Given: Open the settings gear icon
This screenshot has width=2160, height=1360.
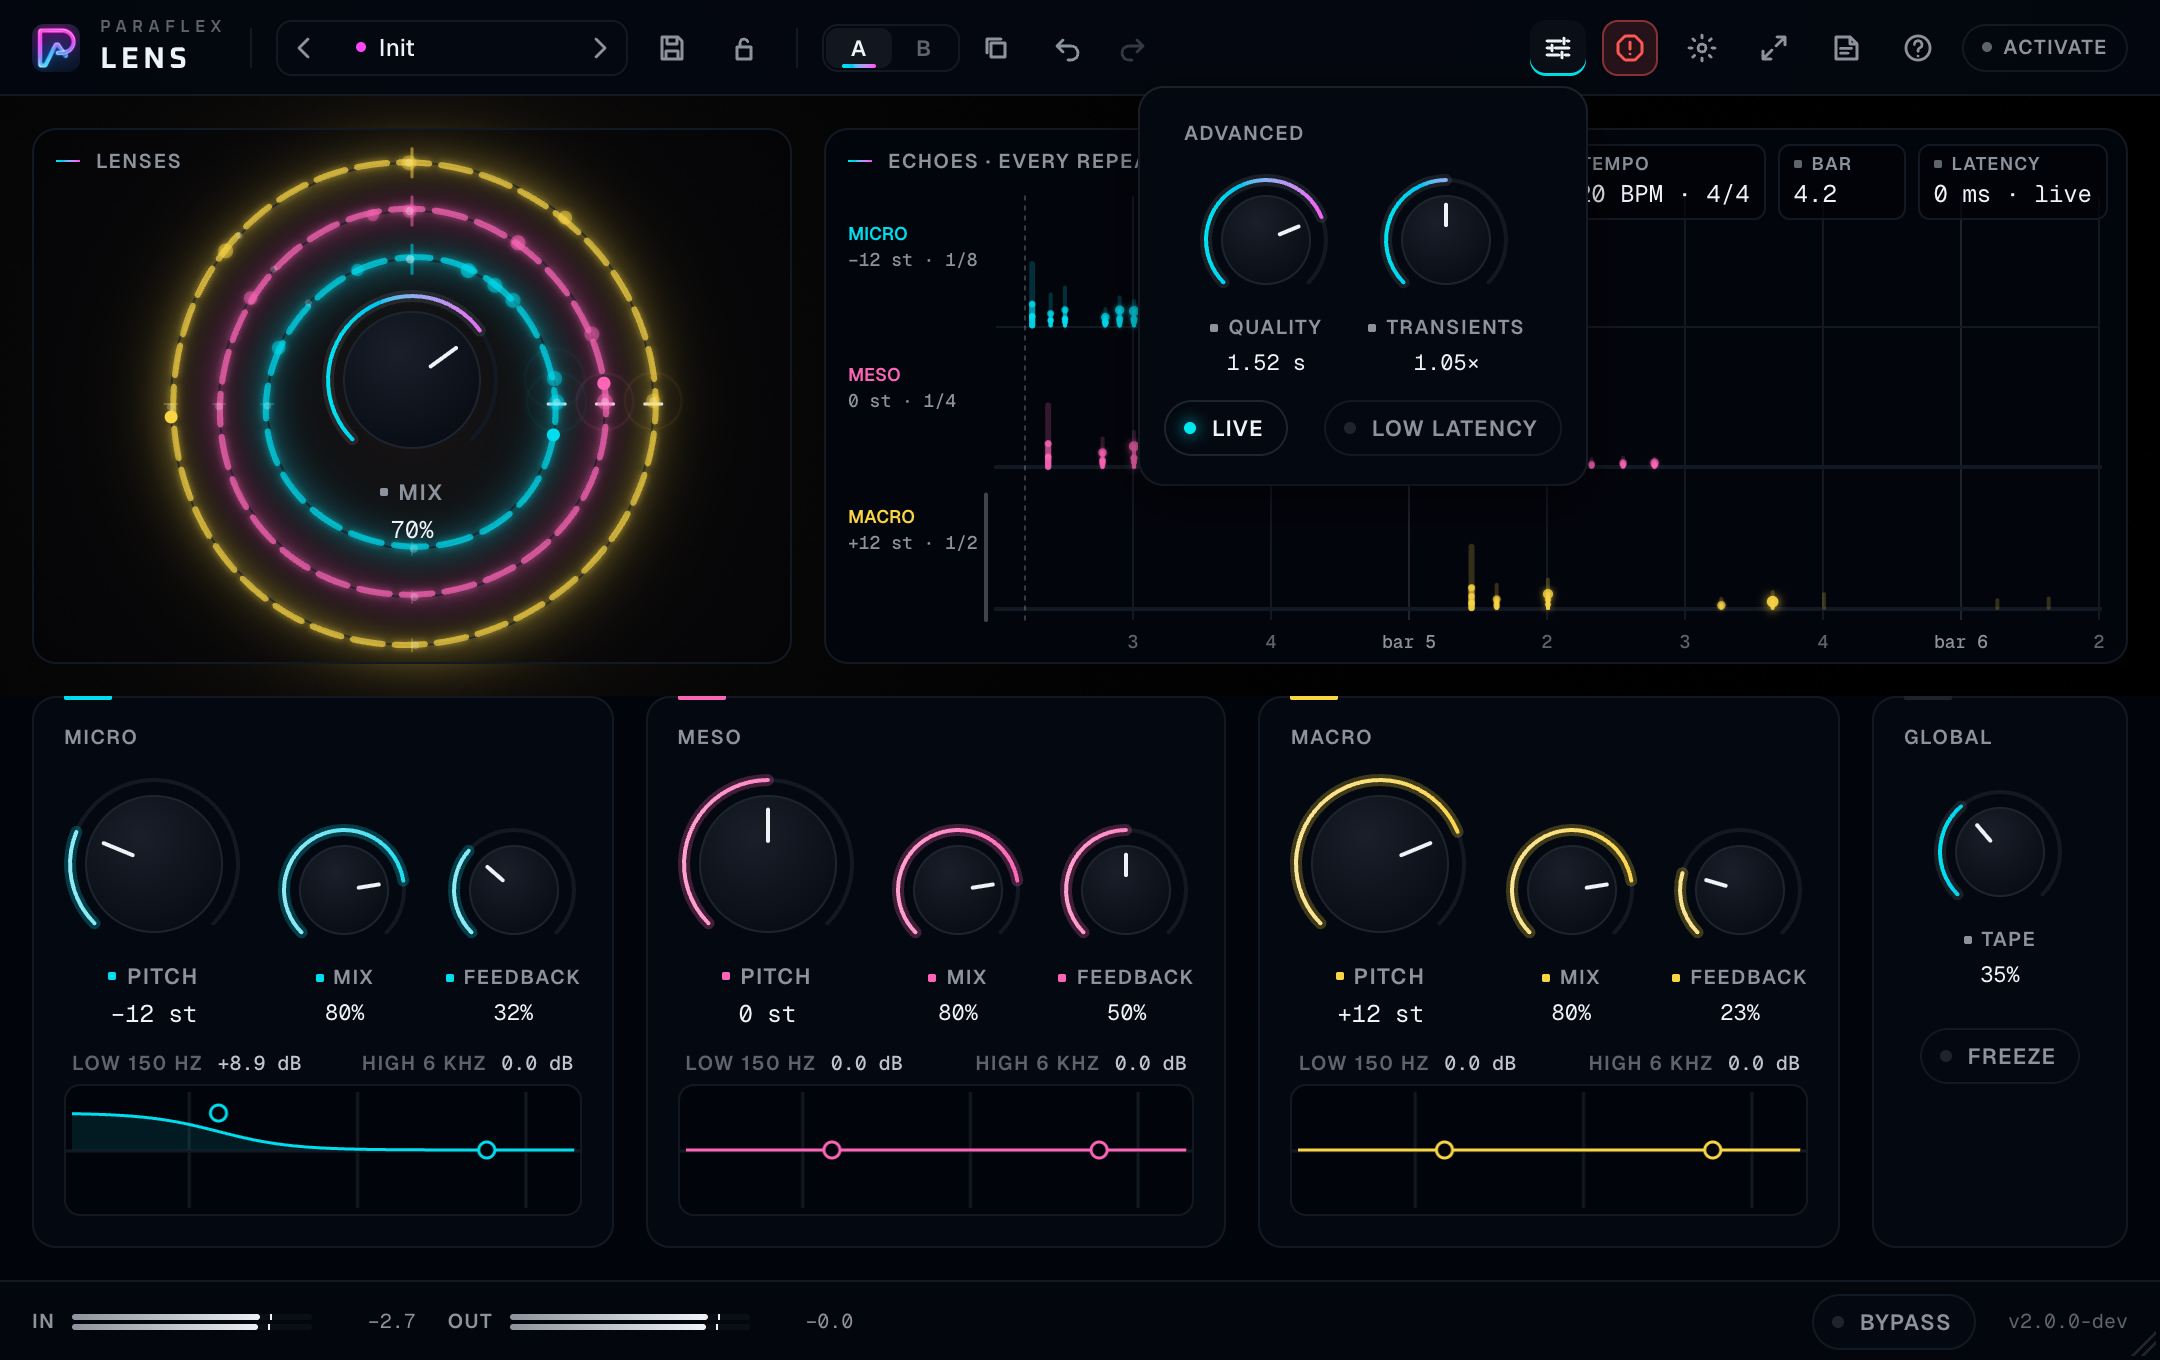Looking at the screenshot, I should pyautogui.click(x=1702, y=48).
